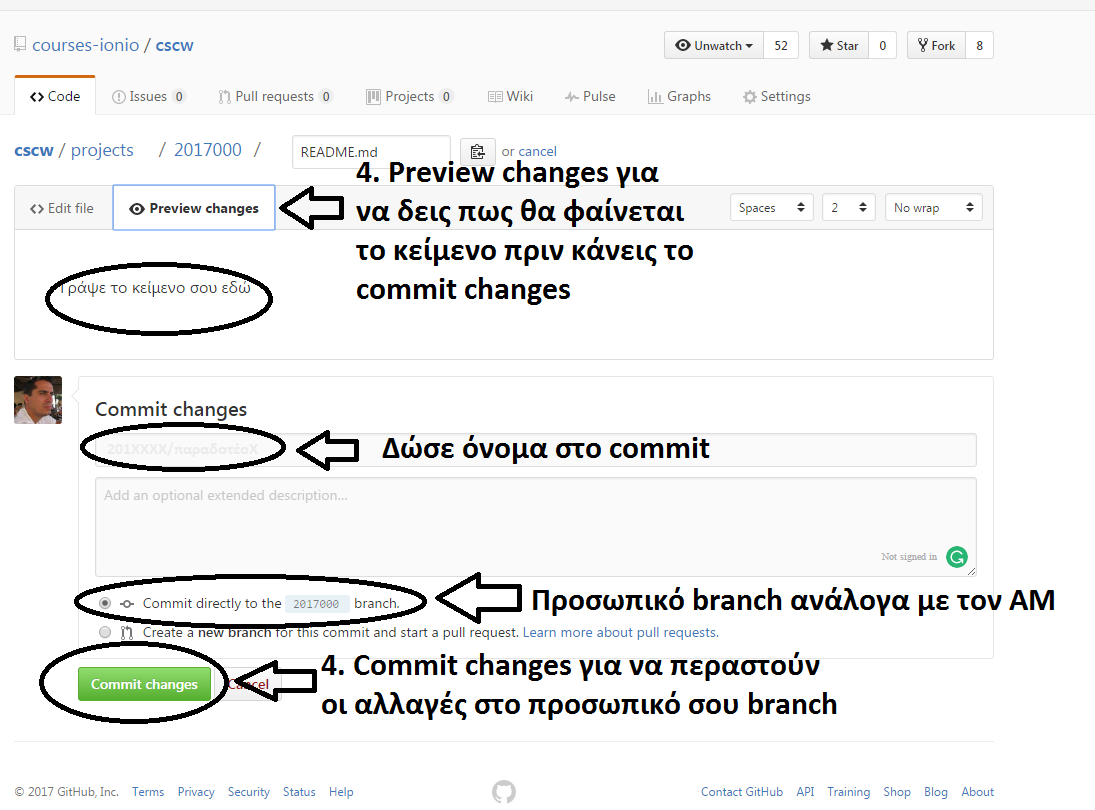Open the Training footer link
This screenshot has height=810, width=1095.
point(848,792)
